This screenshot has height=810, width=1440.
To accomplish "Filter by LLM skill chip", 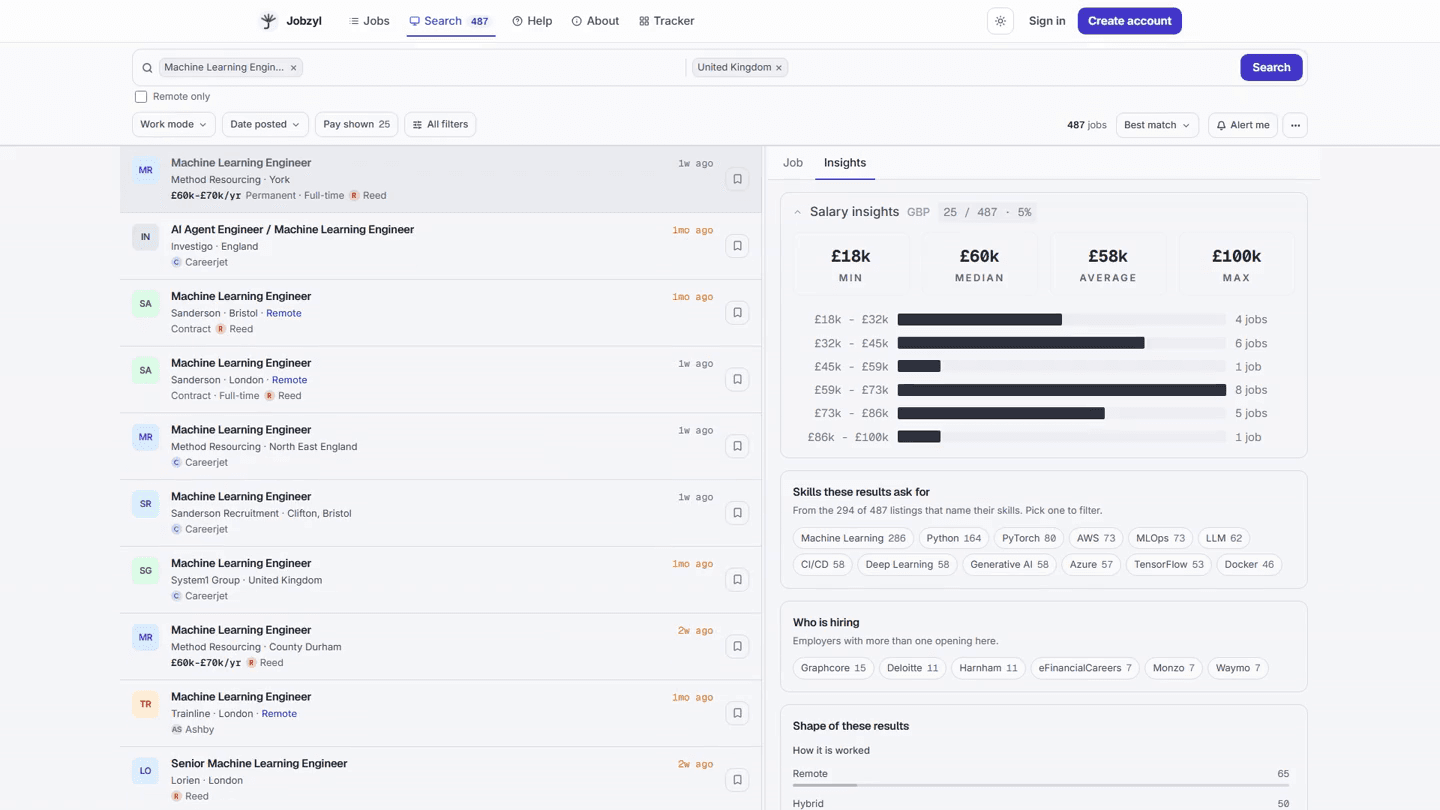I will coord(1223,538).
